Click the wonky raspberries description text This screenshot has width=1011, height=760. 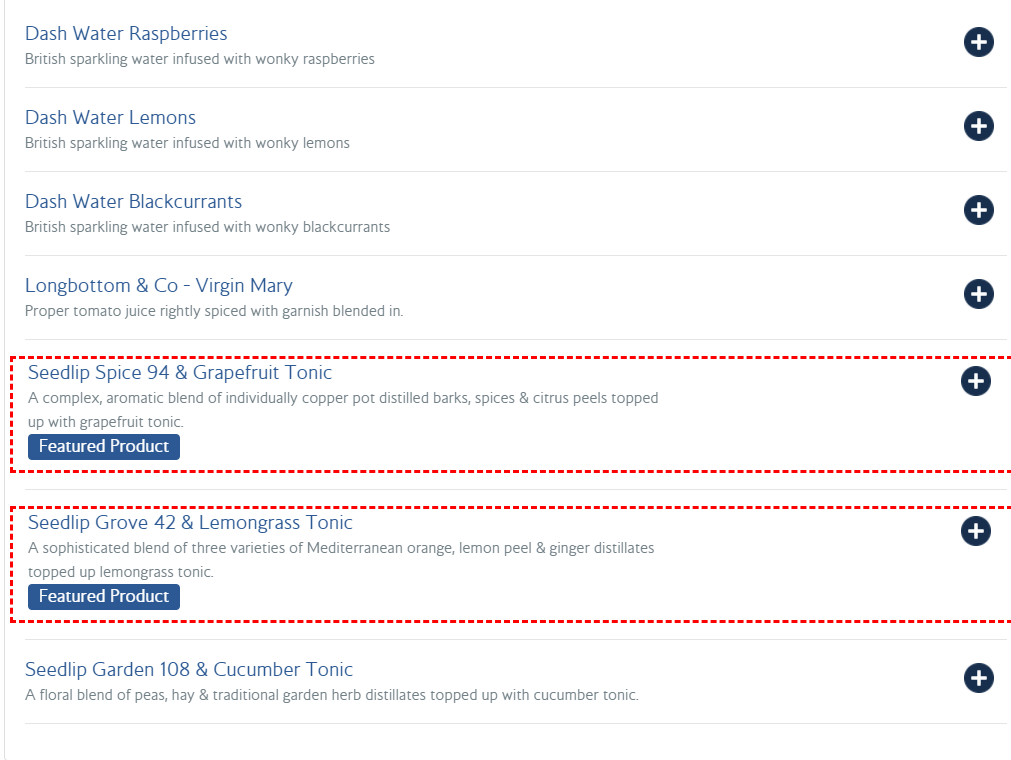point(200,59)
